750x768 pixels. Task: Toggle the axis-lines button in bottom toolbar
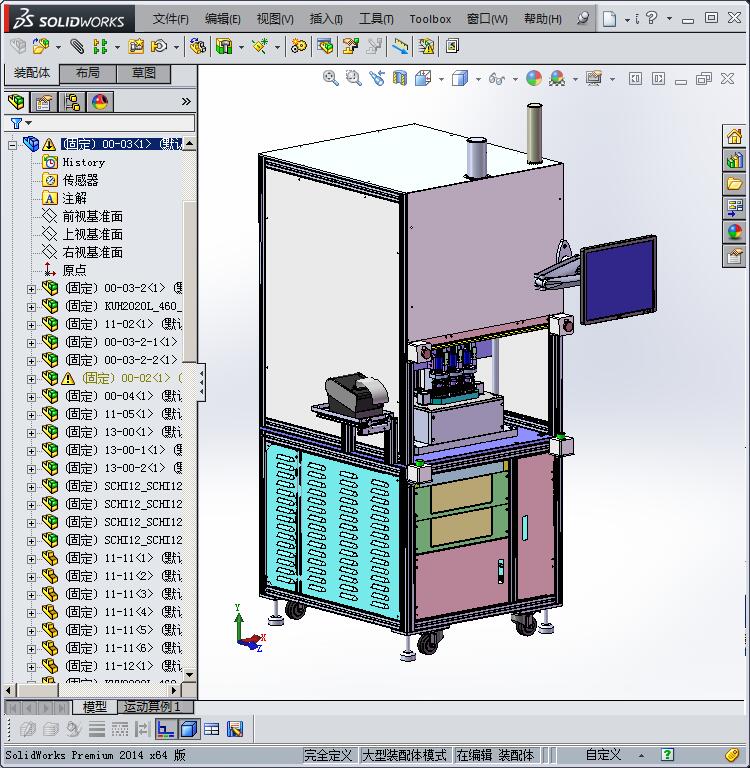pos(166,729)
